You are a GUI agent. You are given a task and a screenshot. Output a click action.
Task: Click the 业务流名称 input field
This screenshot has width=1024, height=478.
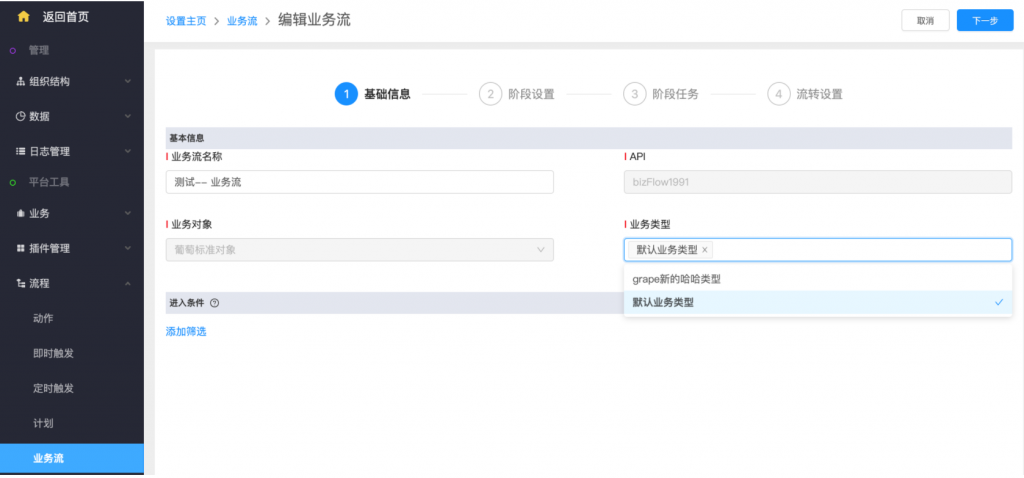click(359, 182)
